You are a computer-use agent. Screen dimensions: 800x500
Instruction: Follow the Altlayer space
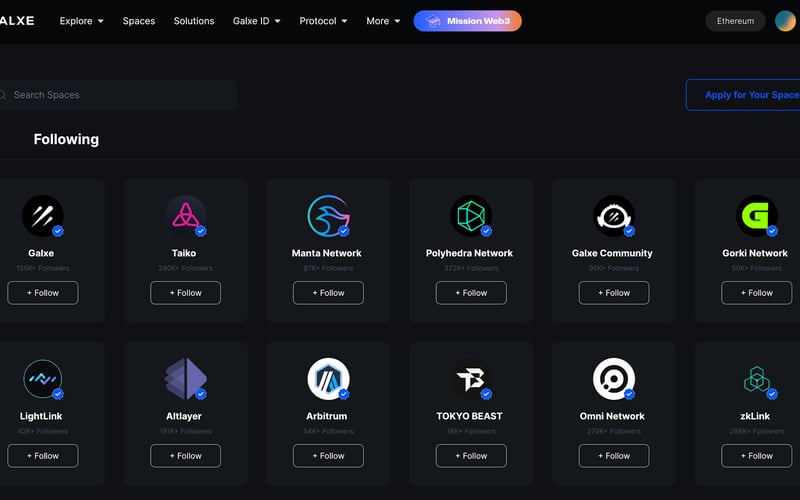click(186, 456)
